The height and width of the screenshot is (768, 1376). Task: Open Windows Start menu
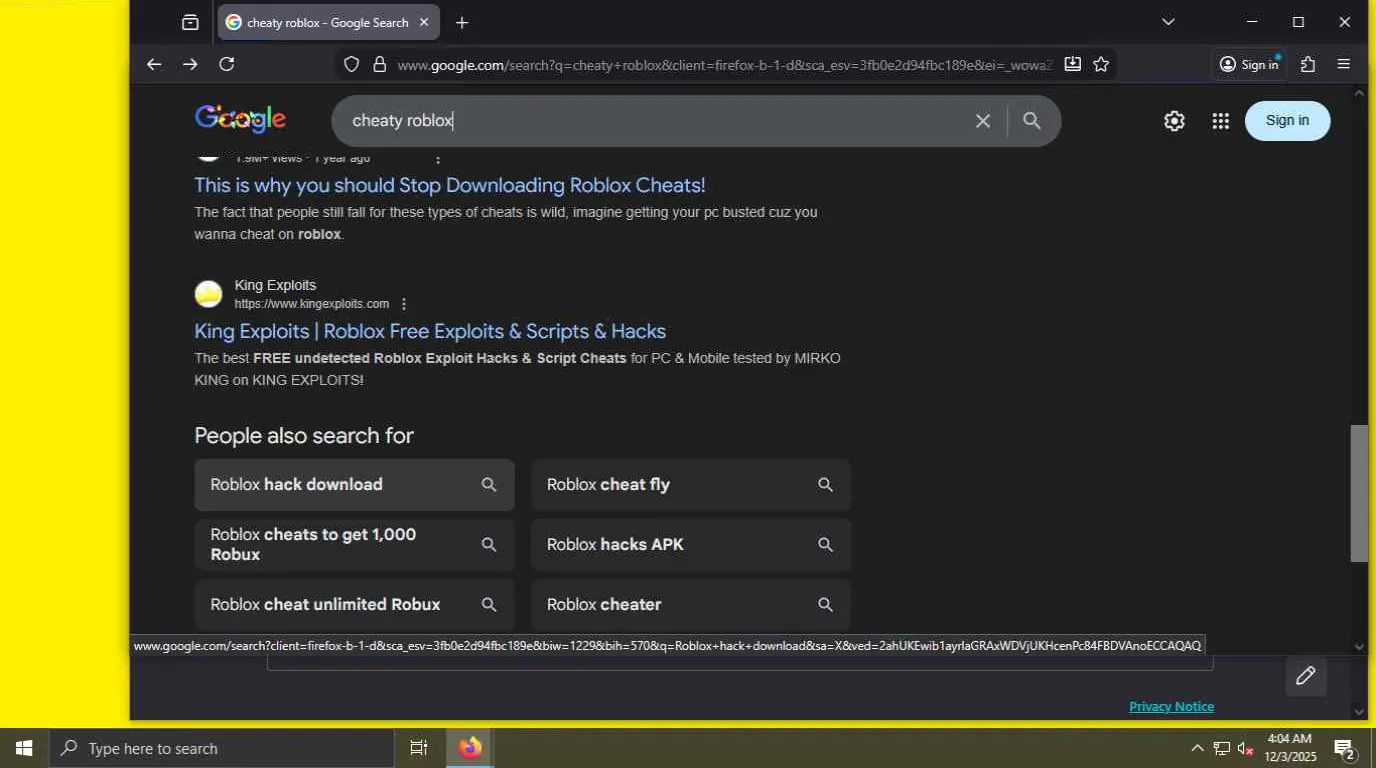(24, 748)
